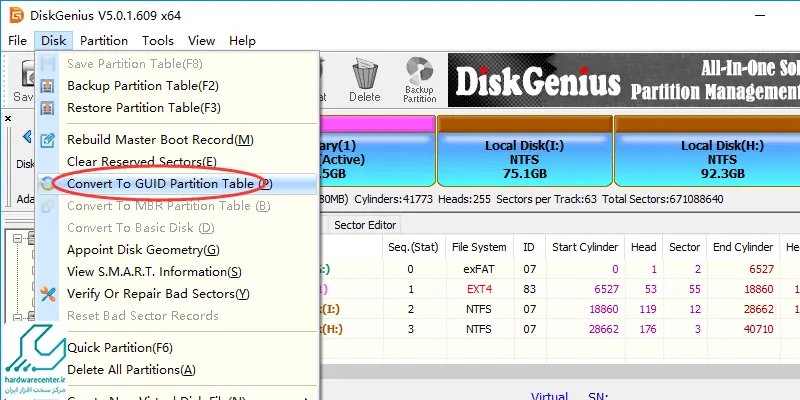Image resolution: width=800 pixels, height=400 pixels.
Task: Click the previous disk arrow icon
Action: [27, 136]
